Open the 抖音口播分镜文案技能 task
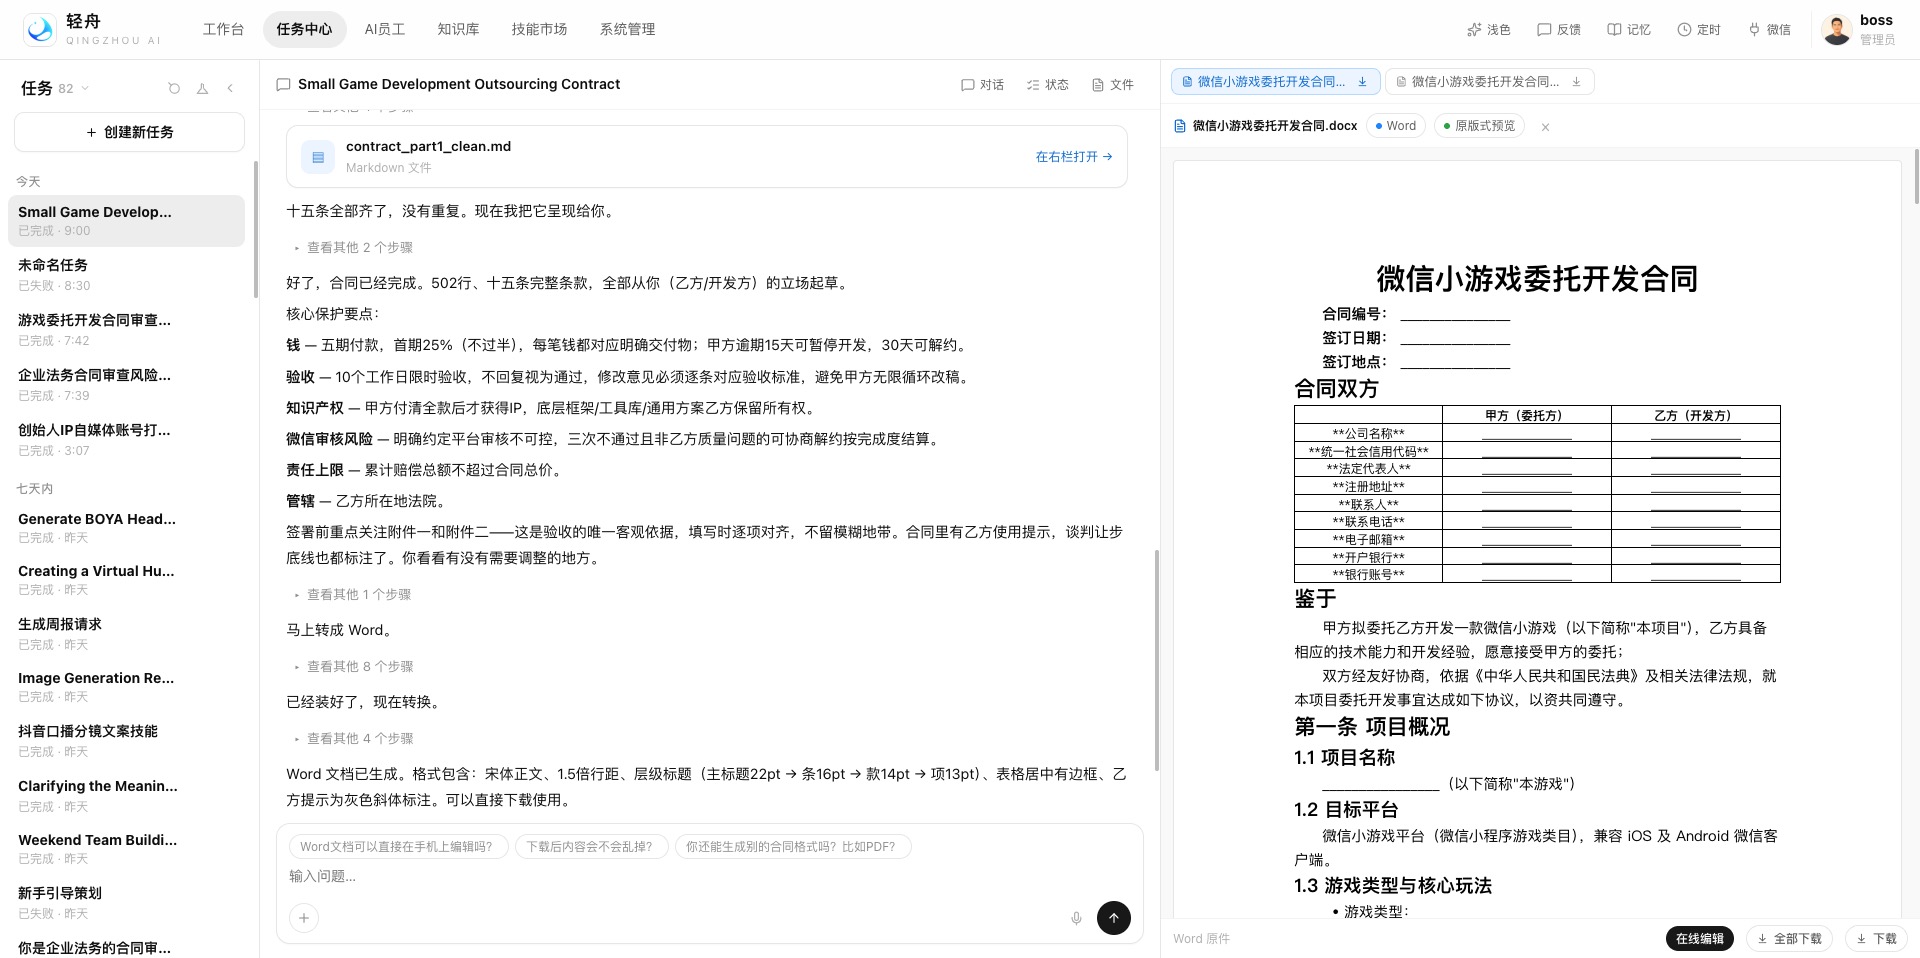 [126, 741]
